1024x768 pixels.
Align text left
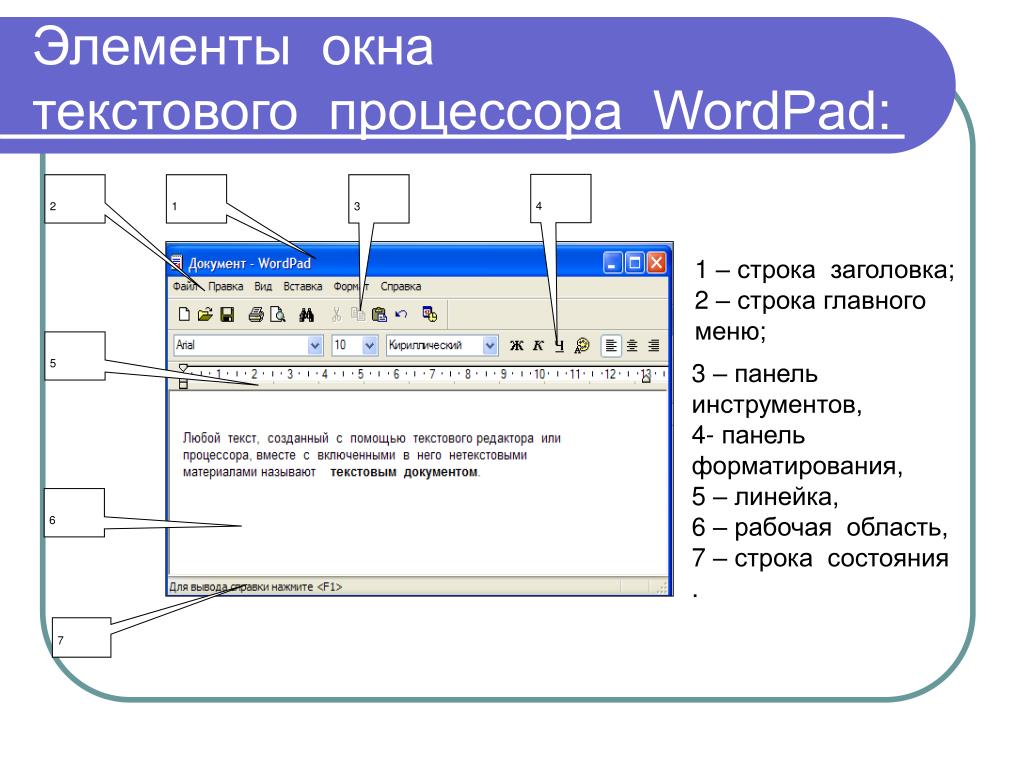(611, 345)
